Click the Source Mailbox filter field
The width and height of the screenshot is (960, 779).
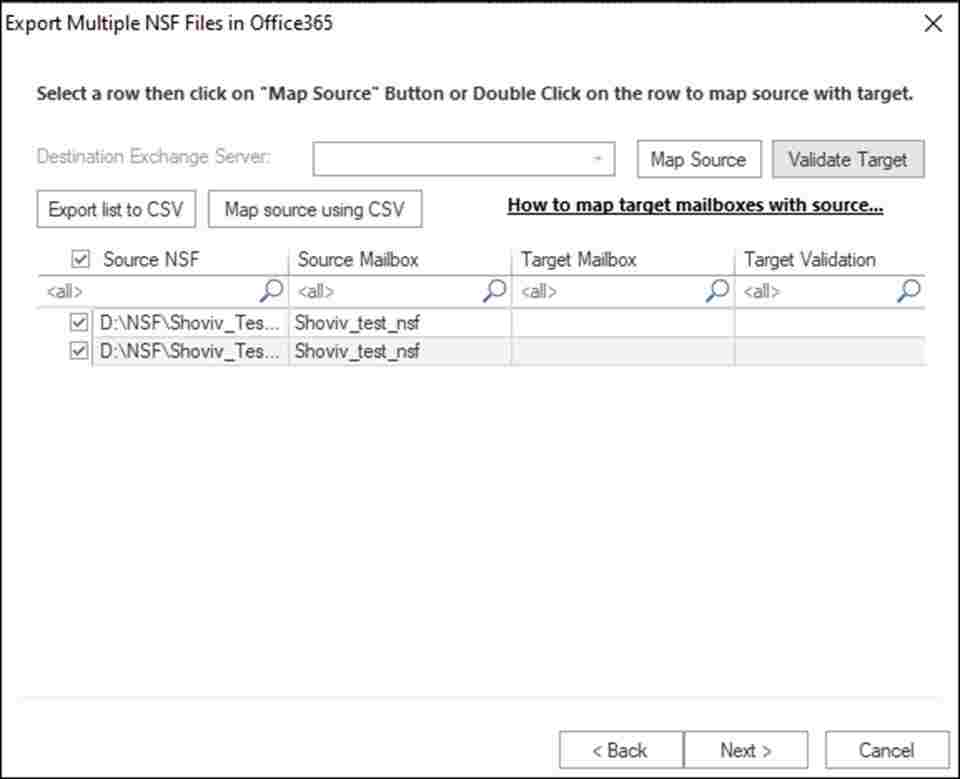point(385,292)
